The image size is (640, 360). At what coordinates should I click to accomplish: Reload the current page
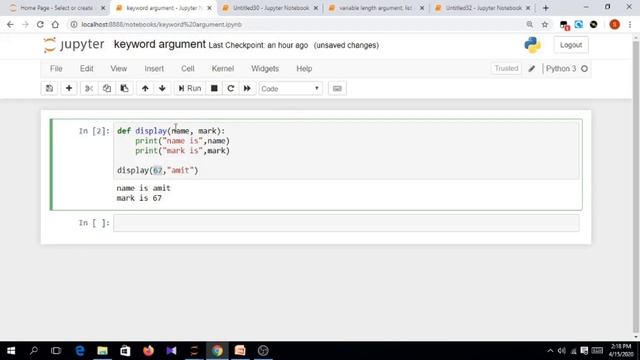pos(40,24)
